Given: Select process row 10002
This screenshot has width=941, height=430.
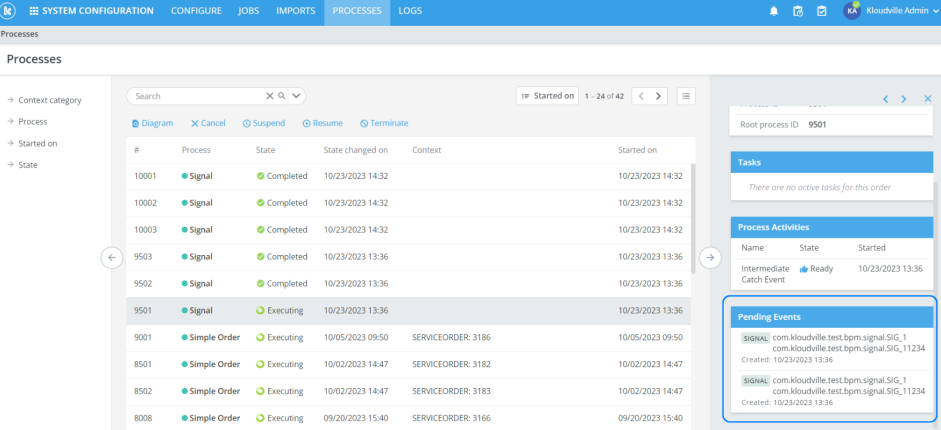Looking at the screenshot, I should [409, 203].
